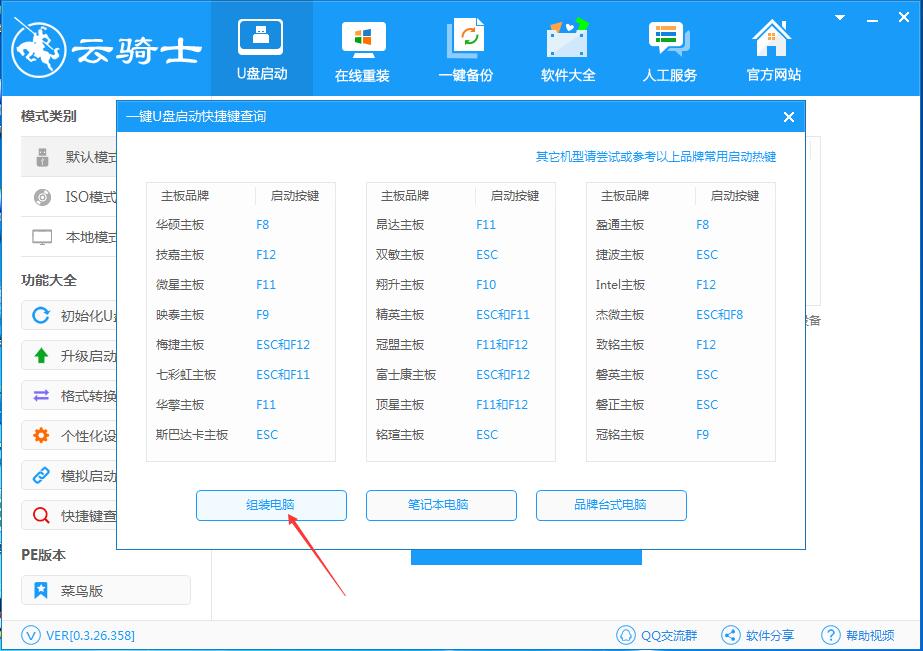Open the title bar dropdown menu arrow
The height and width of the screenshot is (651, 923).
840,18
